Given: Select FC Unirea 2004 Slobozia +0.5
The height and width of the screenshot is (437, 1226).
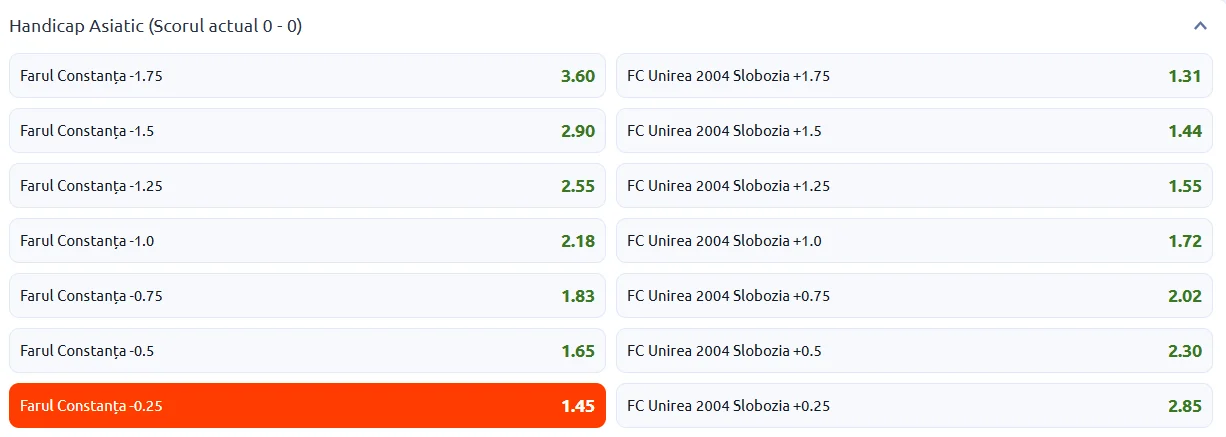Looking at the screenshot, I should (x=913, y=350).
